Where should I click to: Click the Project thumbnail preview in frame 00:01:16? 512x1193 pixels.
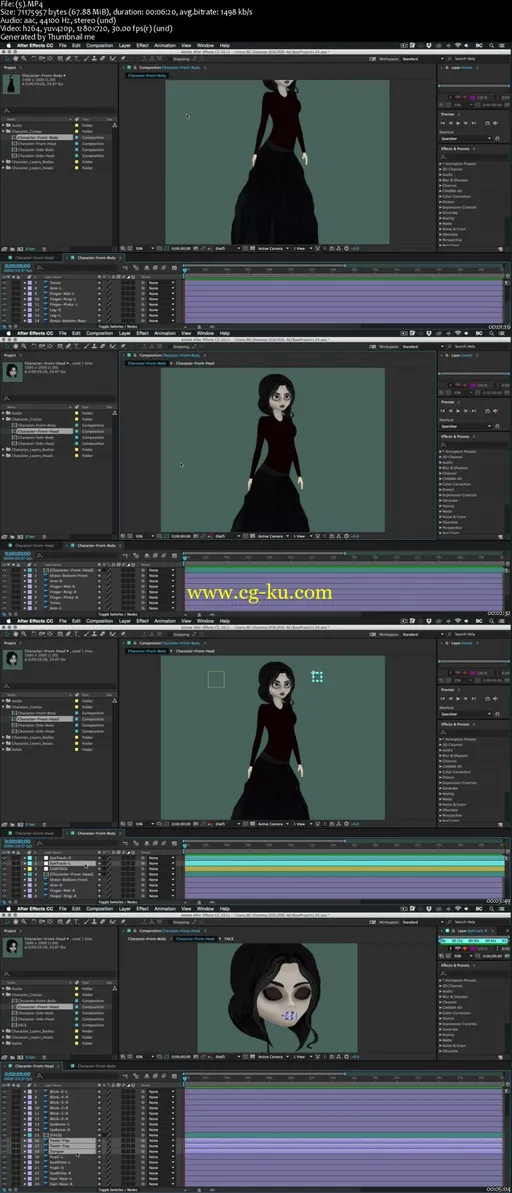click(x=11, y=84)
